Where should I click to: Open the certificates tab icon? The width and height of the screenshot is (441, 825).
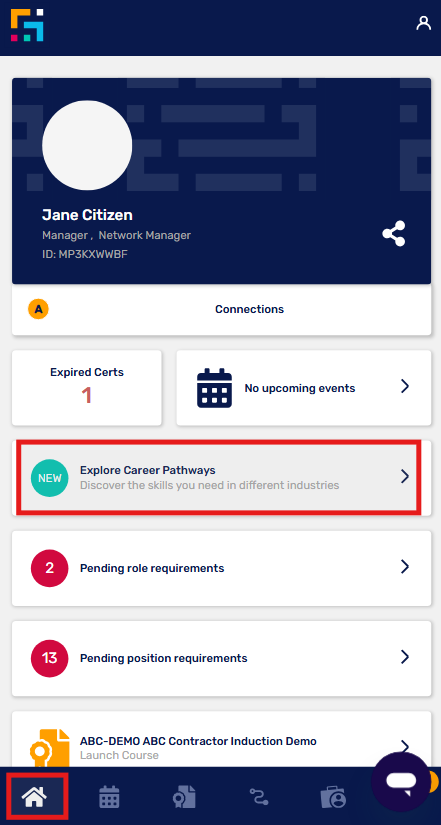click(184, 797)
